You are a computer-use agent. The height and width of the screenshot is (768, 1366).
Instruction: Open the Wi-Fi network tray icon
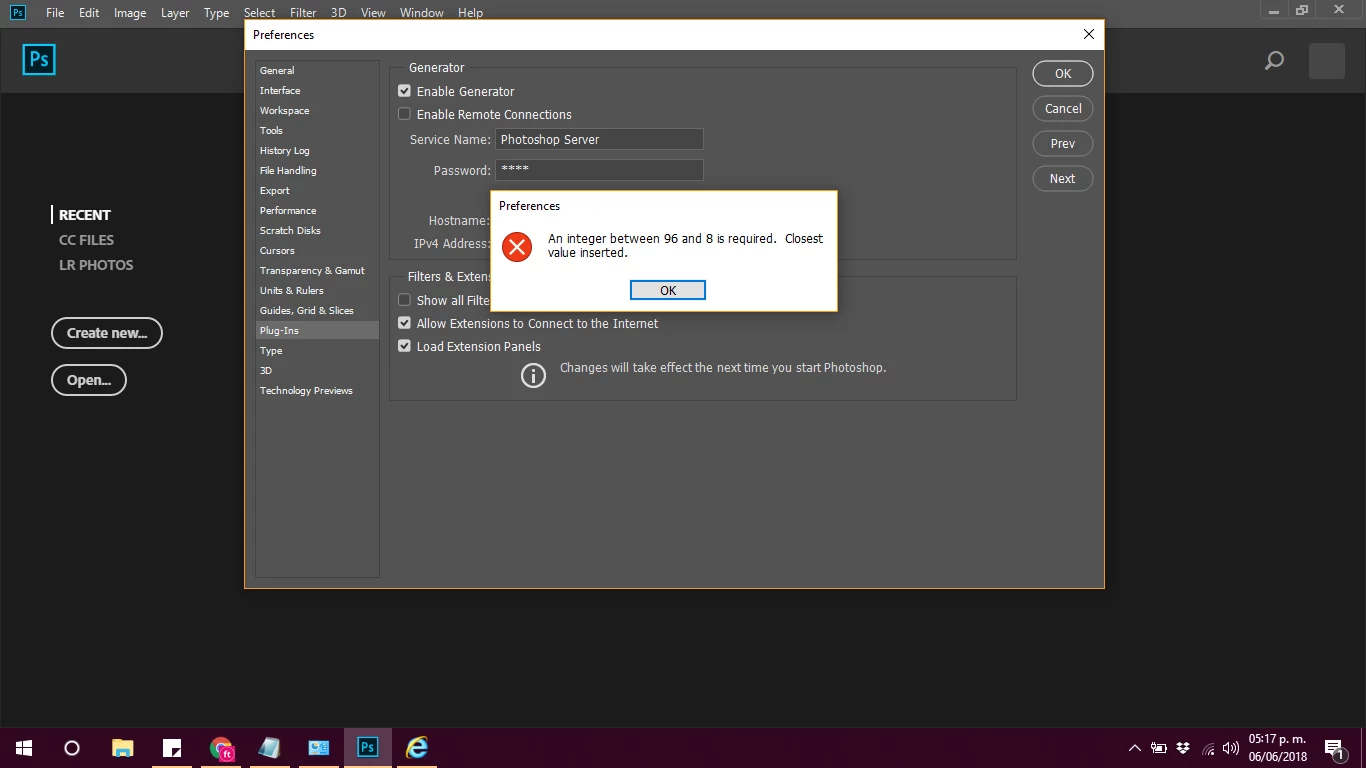[x=1208, y=748]
